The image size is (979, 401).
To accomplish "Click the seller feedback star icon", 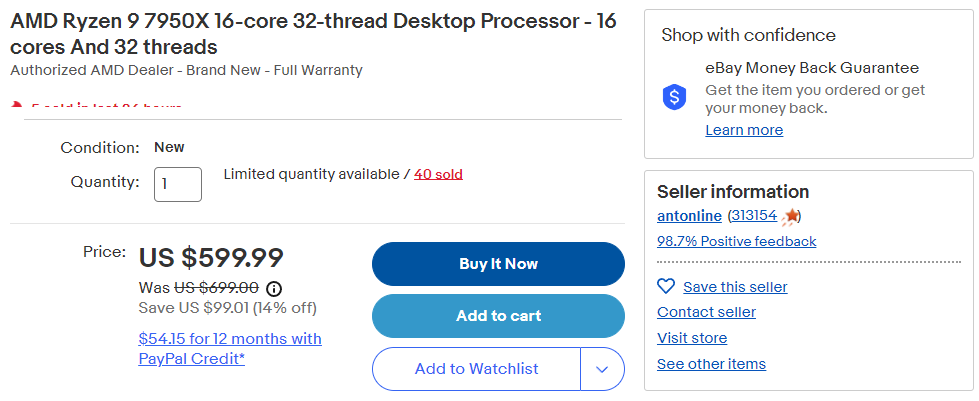I will pos(791,216).
